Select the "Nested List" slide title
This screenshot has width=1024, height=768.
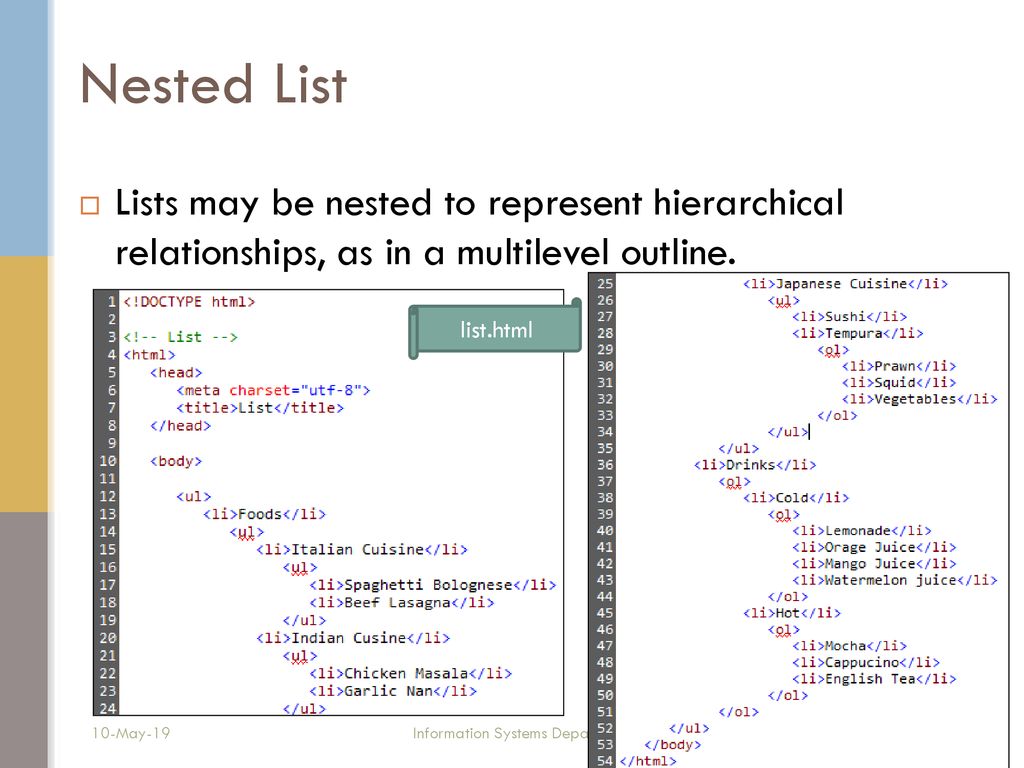pyautogui.click(x=214, y=85)
